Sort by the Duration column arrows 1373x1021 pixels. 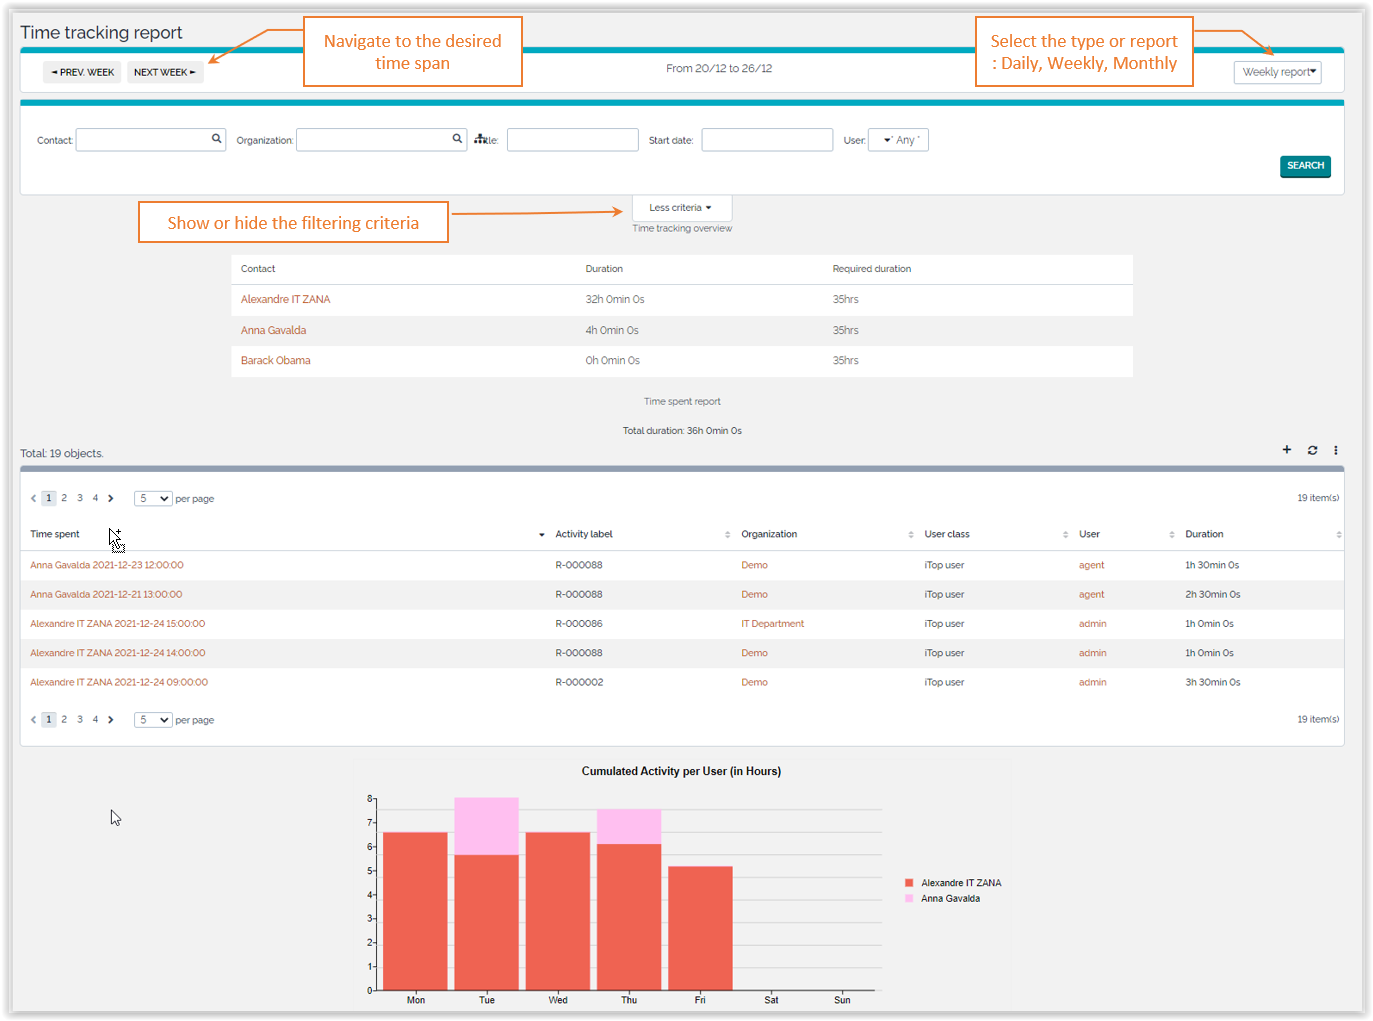coord(1338,535)
